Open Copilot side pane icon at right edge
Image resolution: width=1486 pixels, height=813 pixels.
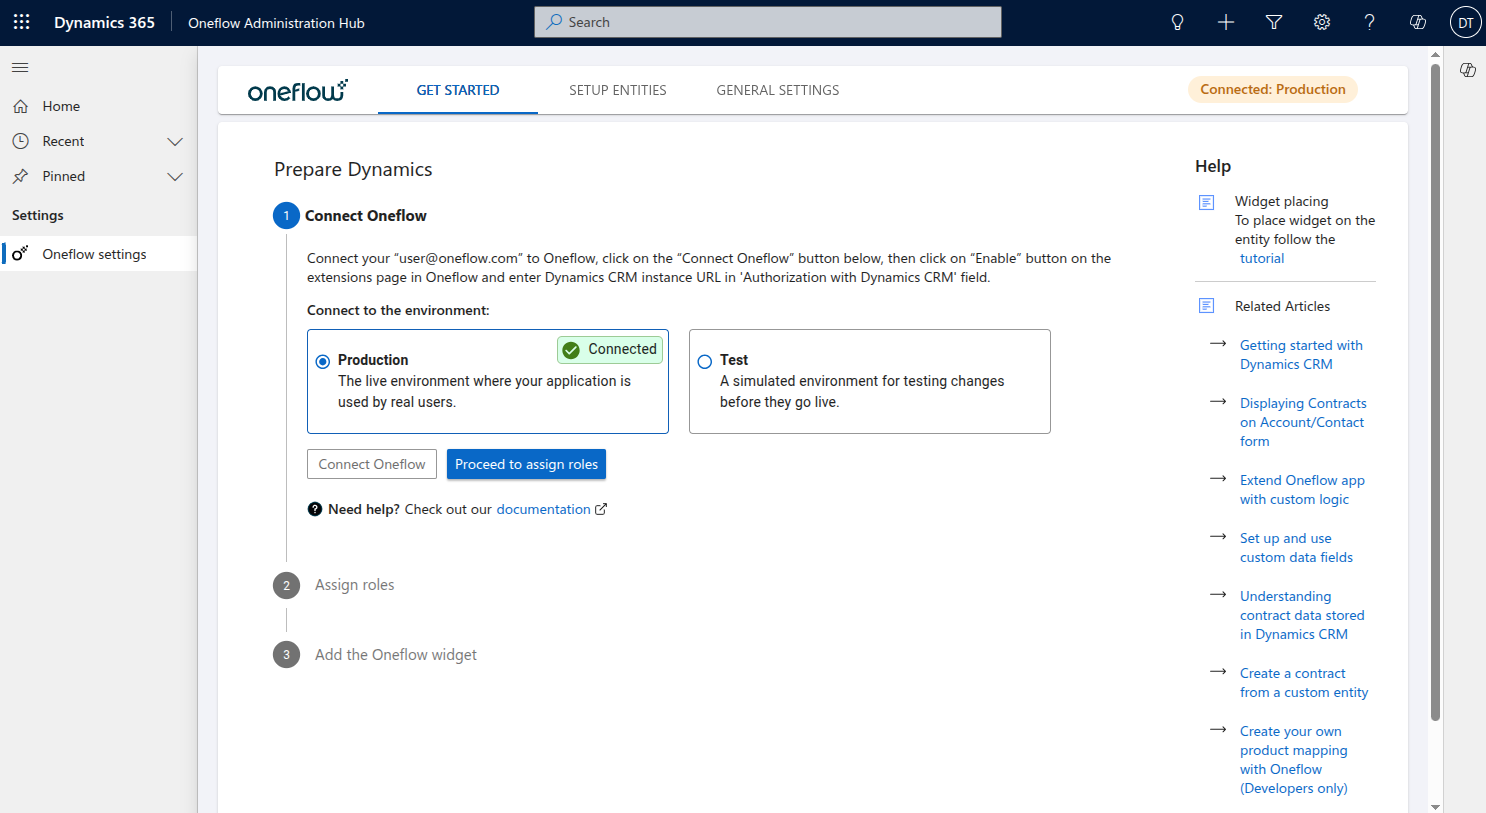coord(1468,70)
